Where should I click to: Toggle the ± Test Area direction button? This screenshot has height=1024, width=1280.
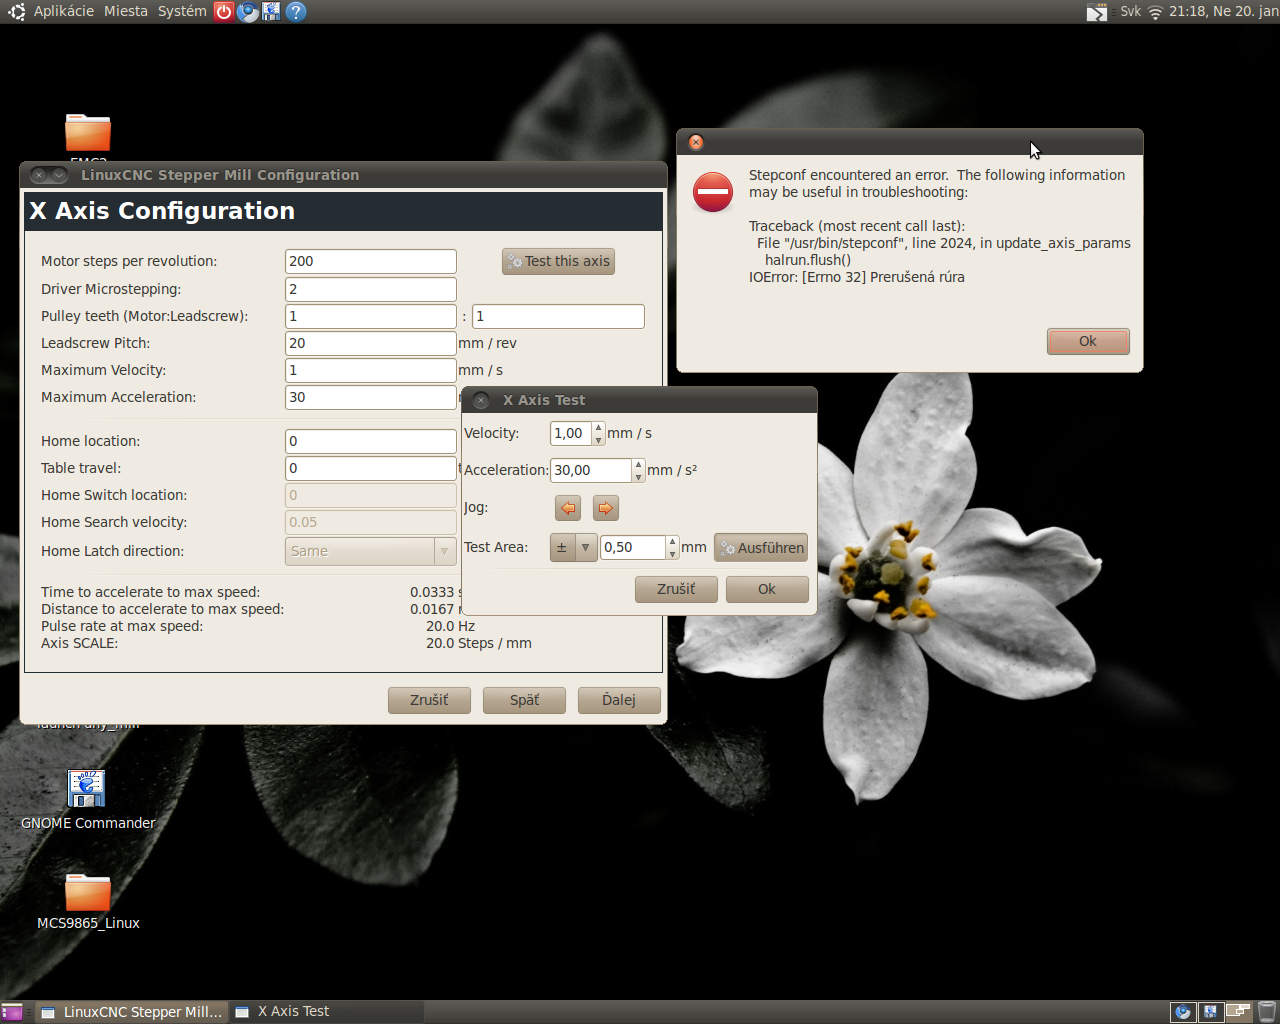(562, 548)
